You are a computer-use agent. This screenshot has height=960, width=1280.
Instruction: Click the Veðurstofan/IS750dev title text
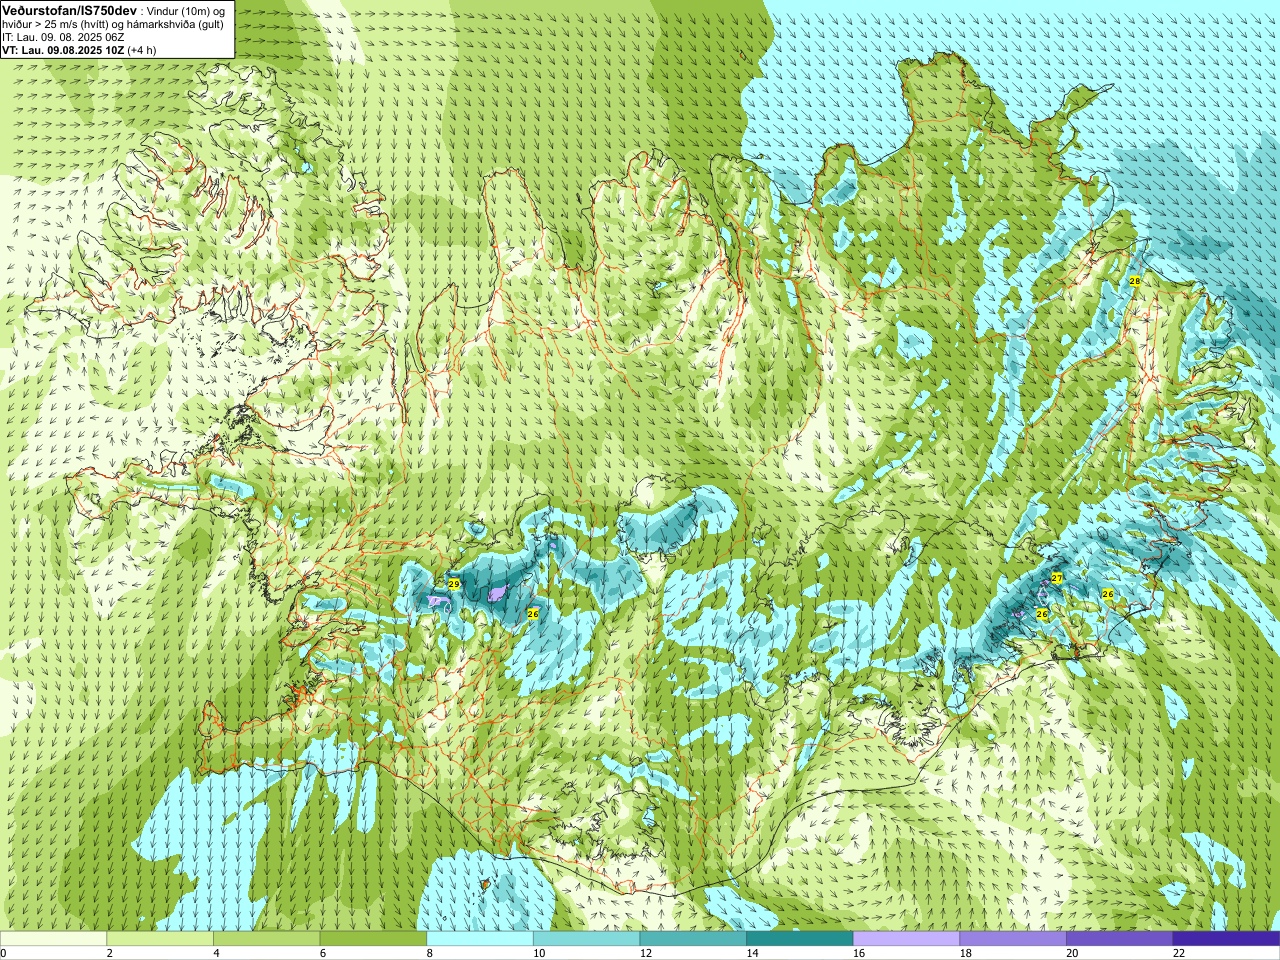(69, 10)
